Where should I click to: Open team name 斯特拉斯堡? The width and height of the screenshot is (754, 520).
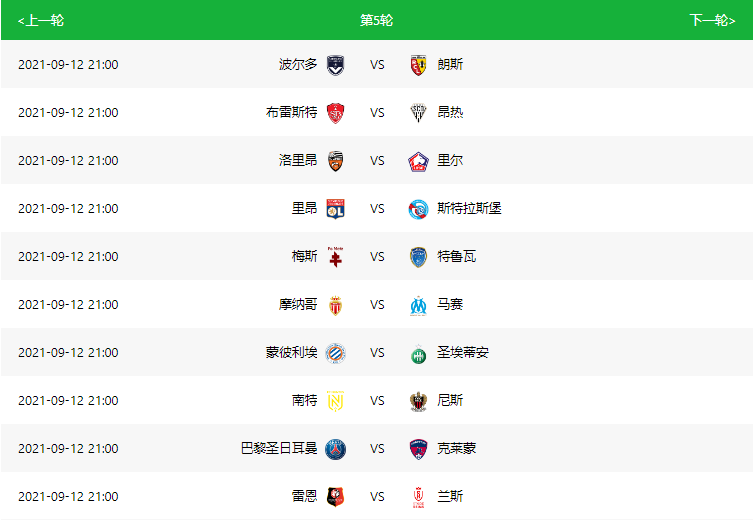click(469, 208)
